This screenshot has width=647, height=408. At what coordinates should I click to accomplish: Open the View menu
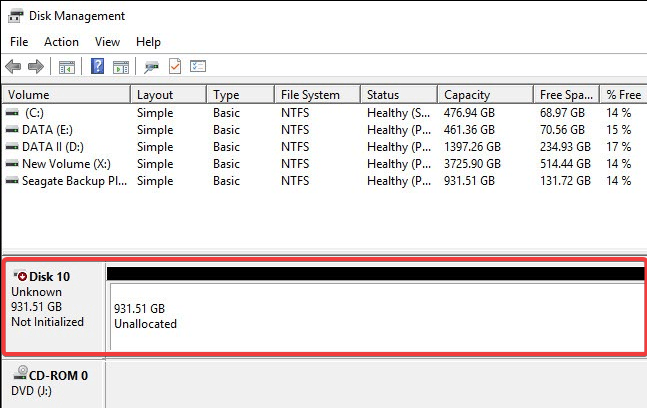(x=107, y=42)
